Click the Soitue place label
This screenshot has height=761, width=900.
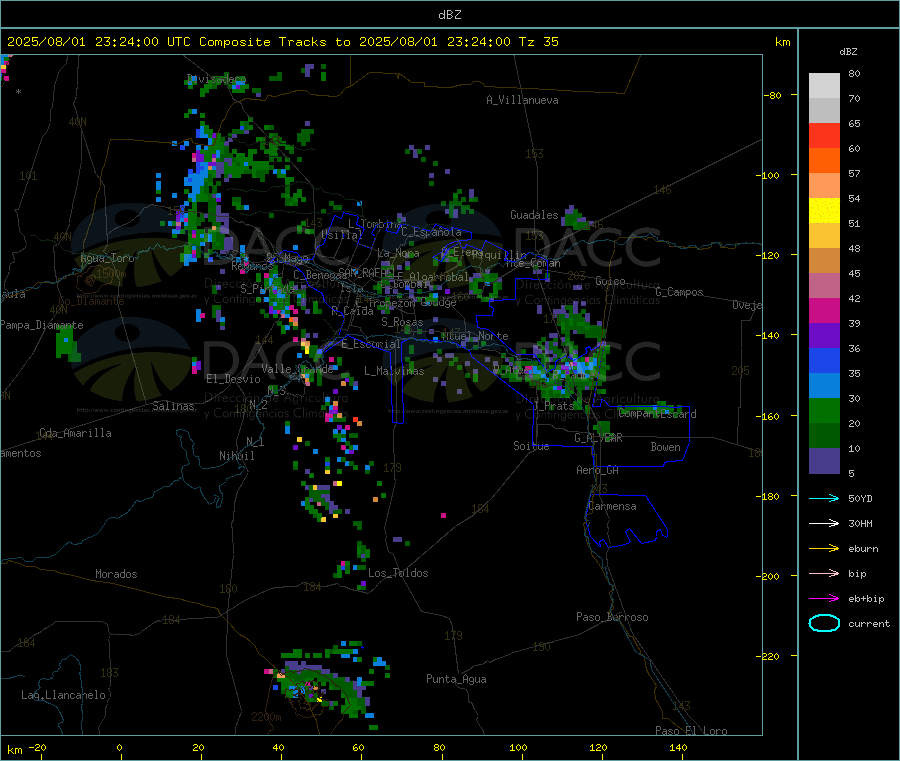pyautogui.click(x=531, y=446)
